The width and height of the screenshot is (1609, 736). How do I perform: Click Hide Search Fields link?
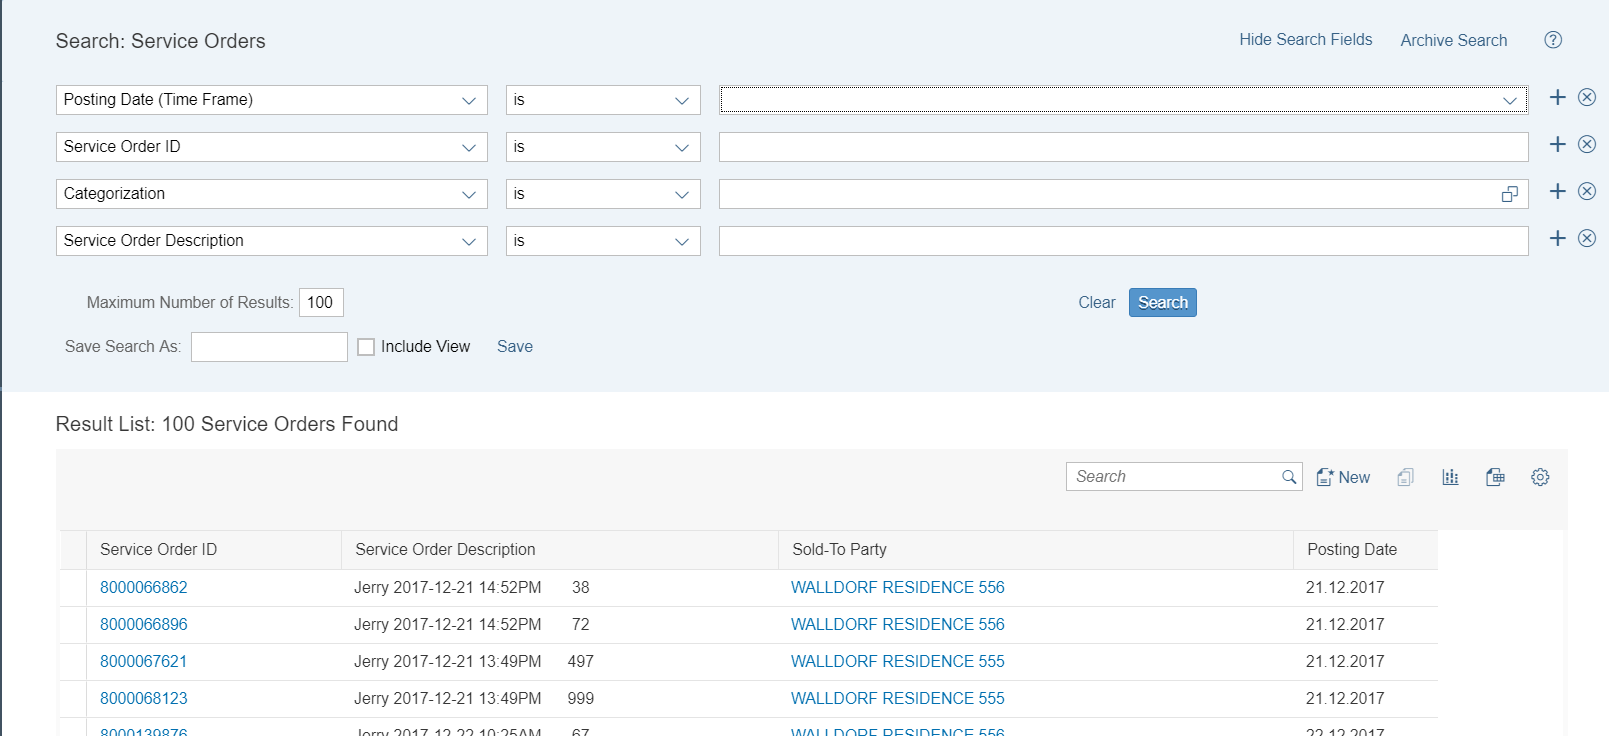click(x=1305, y=39)
